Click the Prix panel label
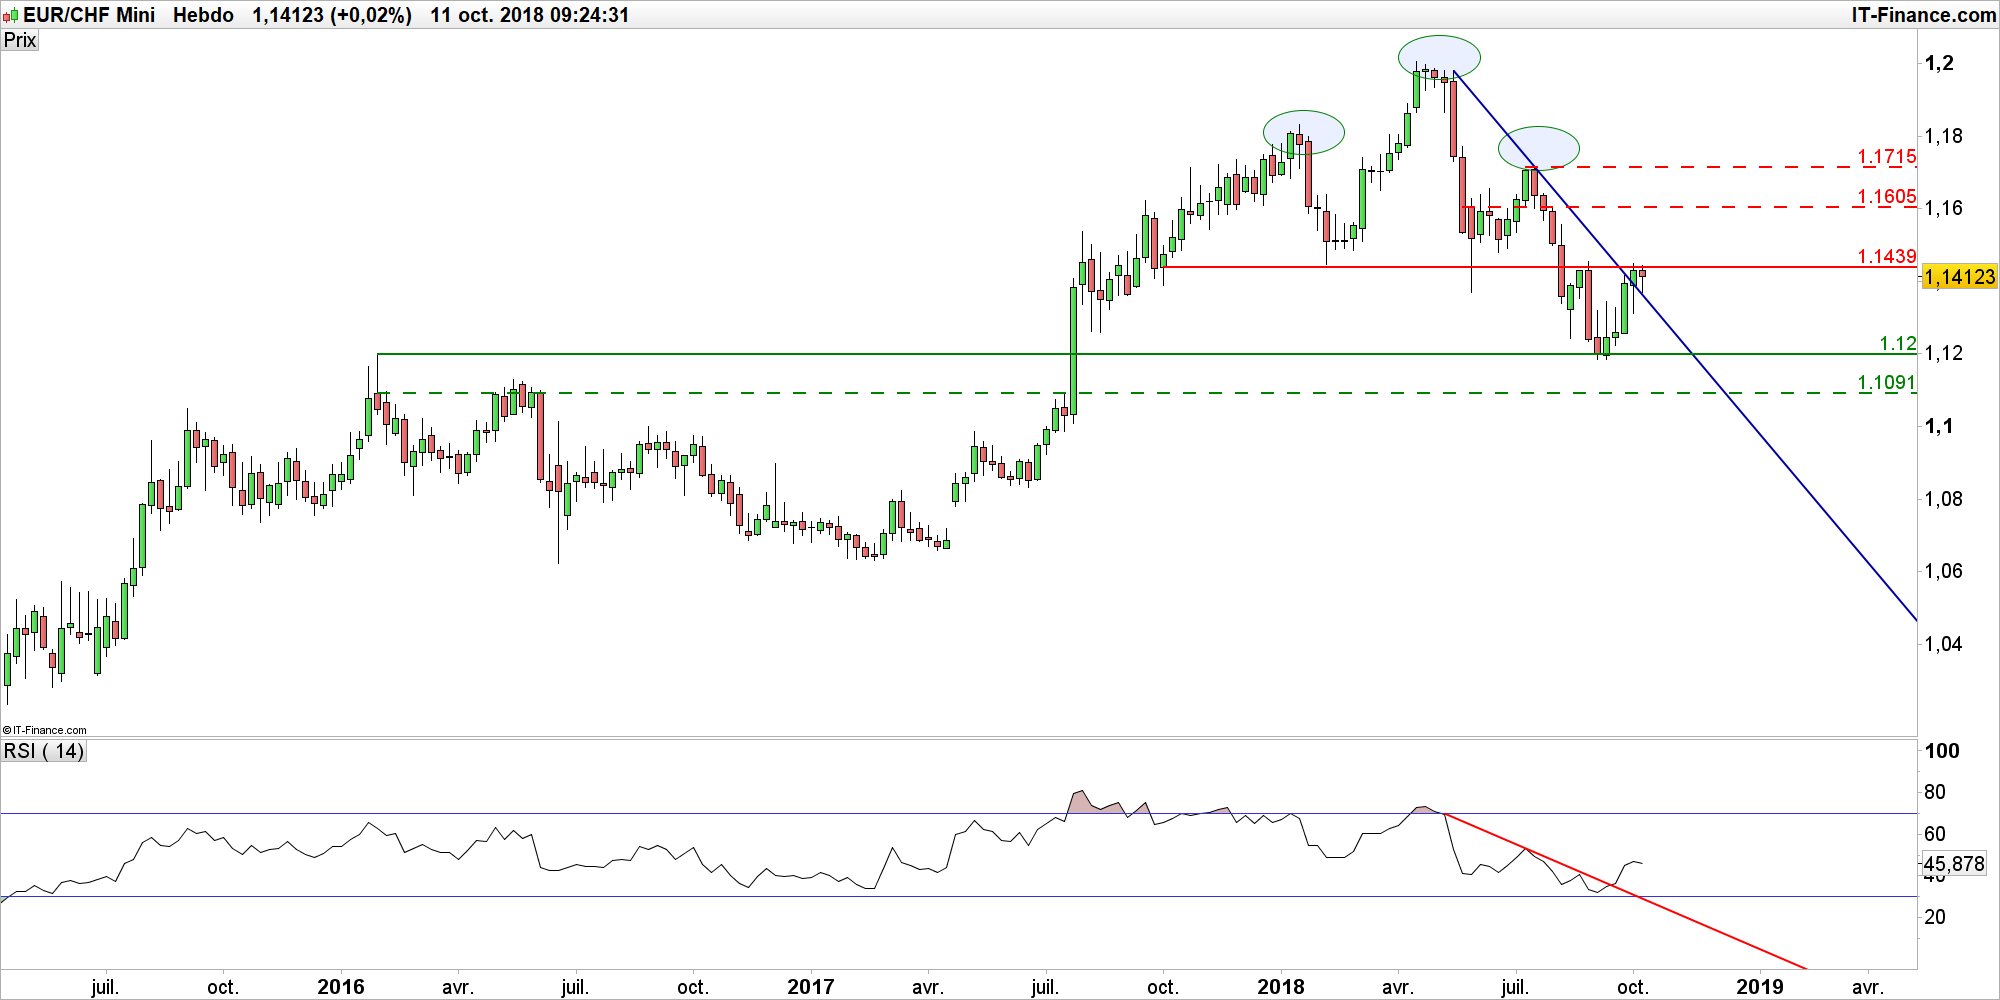 [x=20, y=40]
